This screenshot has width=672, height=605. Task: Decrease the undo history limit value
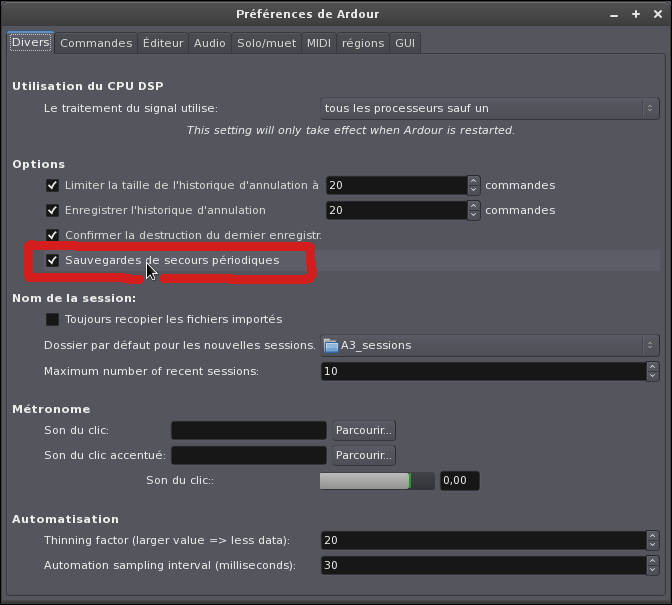(474, 190)
